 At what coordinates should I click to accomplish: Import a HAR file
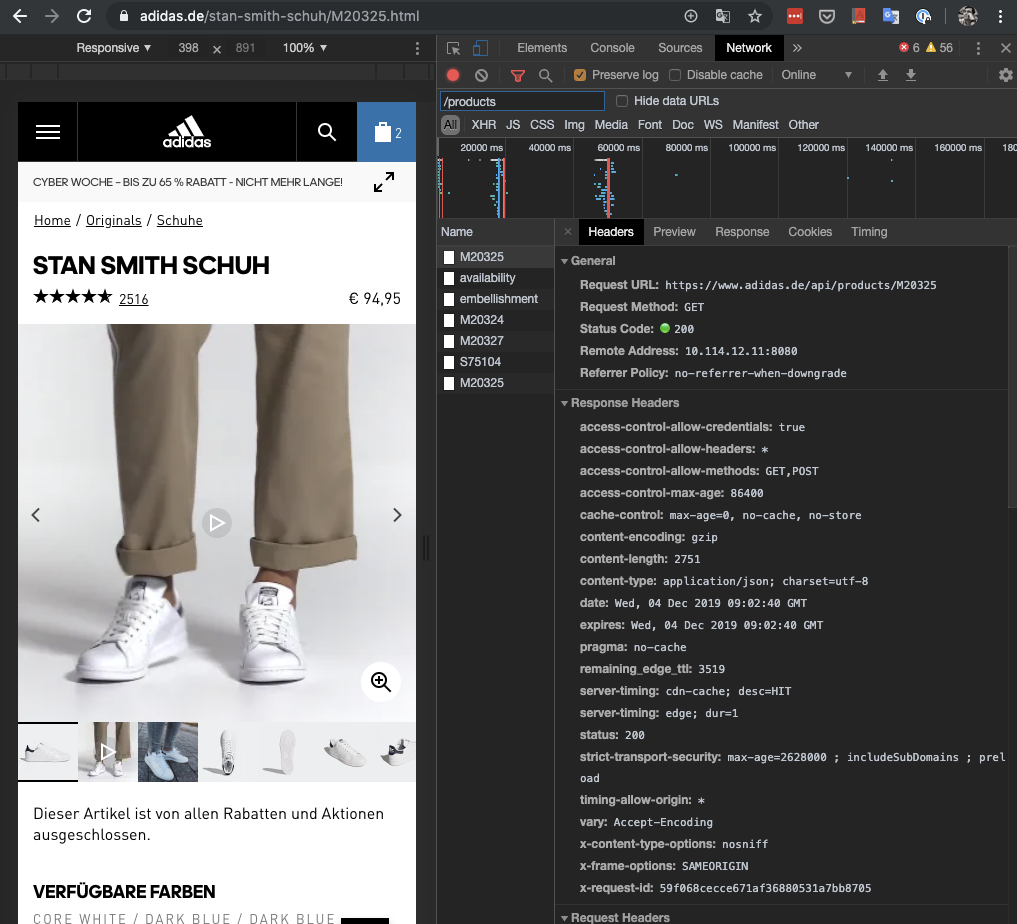(x=883, y=75)
